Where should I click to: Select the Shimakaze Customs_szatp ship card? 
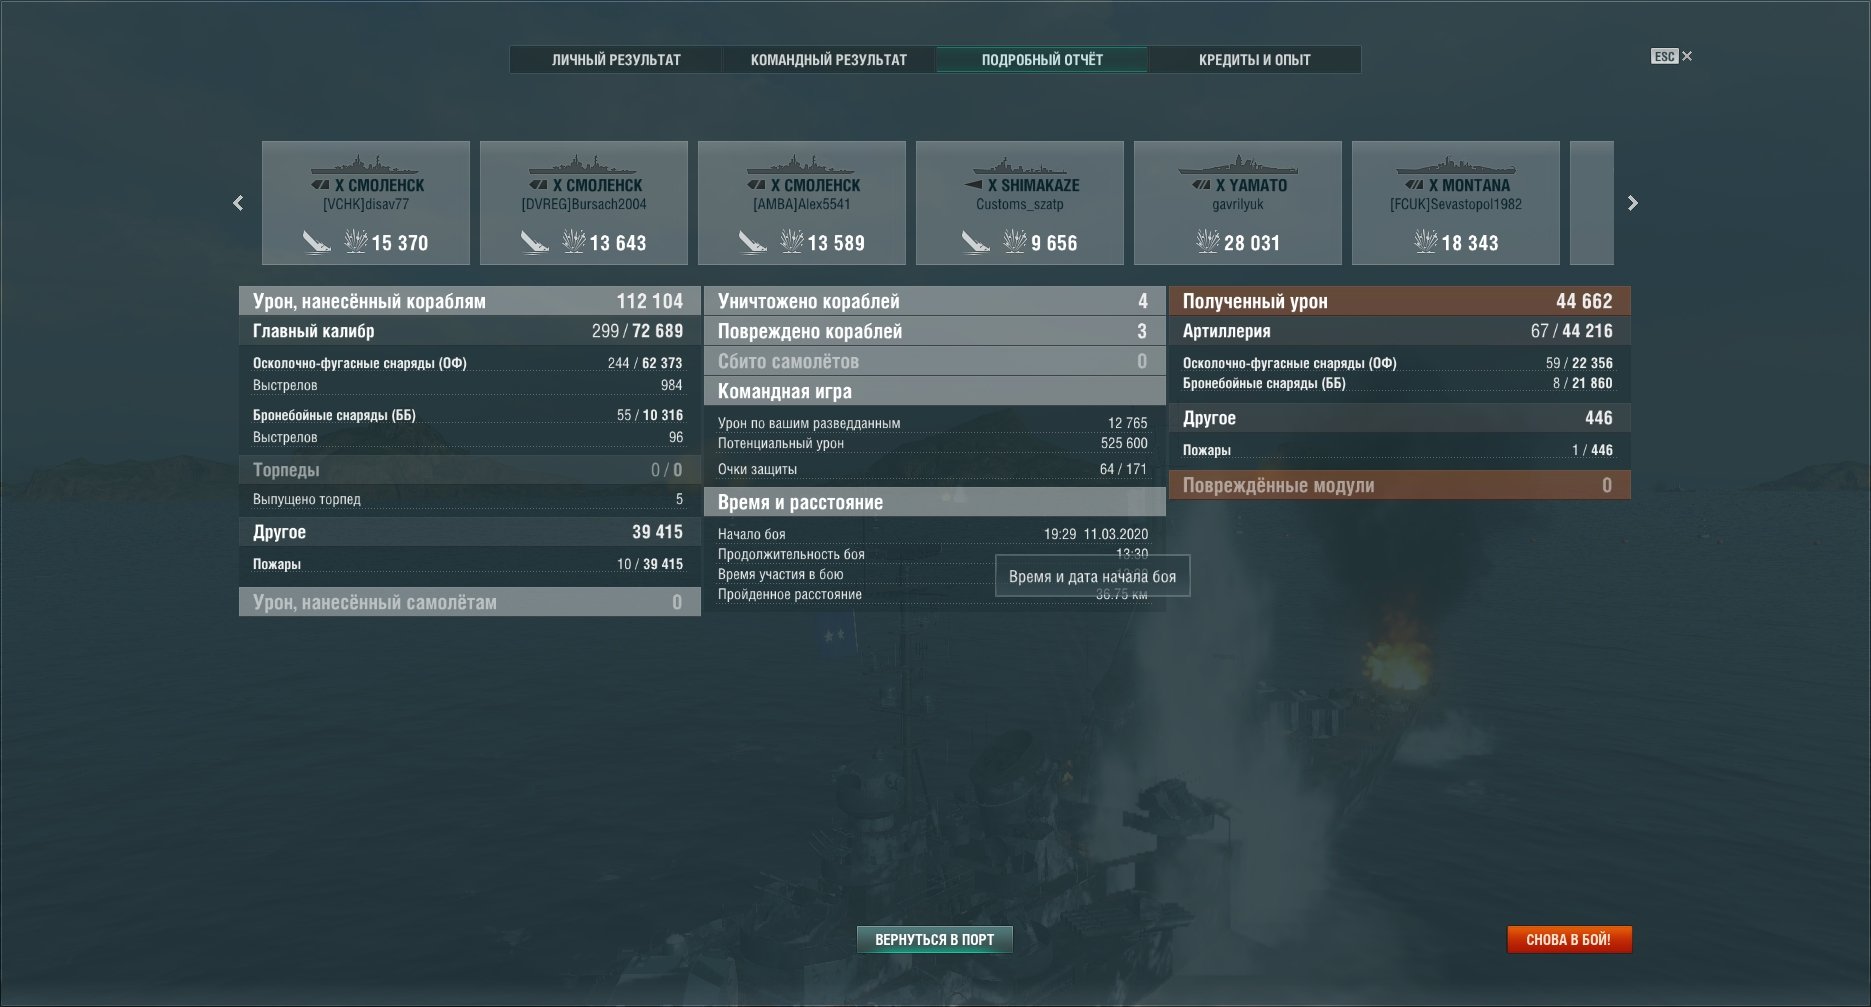tap(1020, 203)
